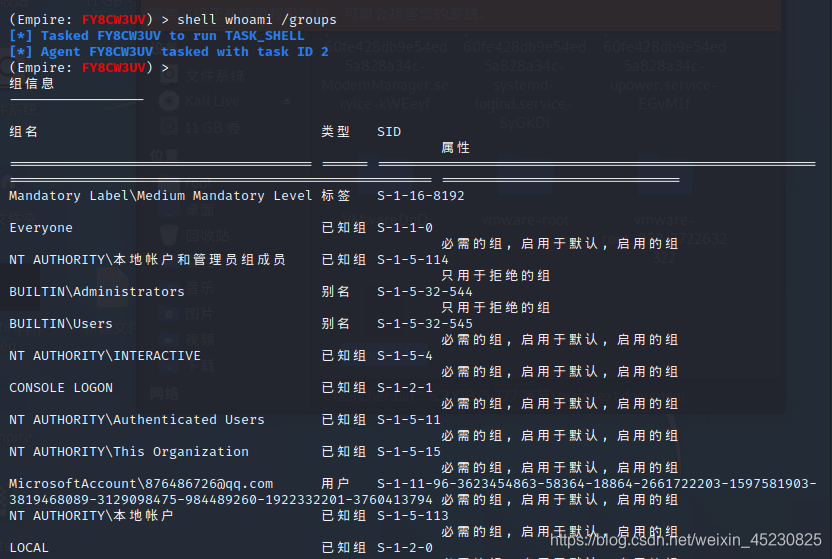
Task: Select the long SID starting S-1-11-96-3623454863
Action: click(597, 484)
